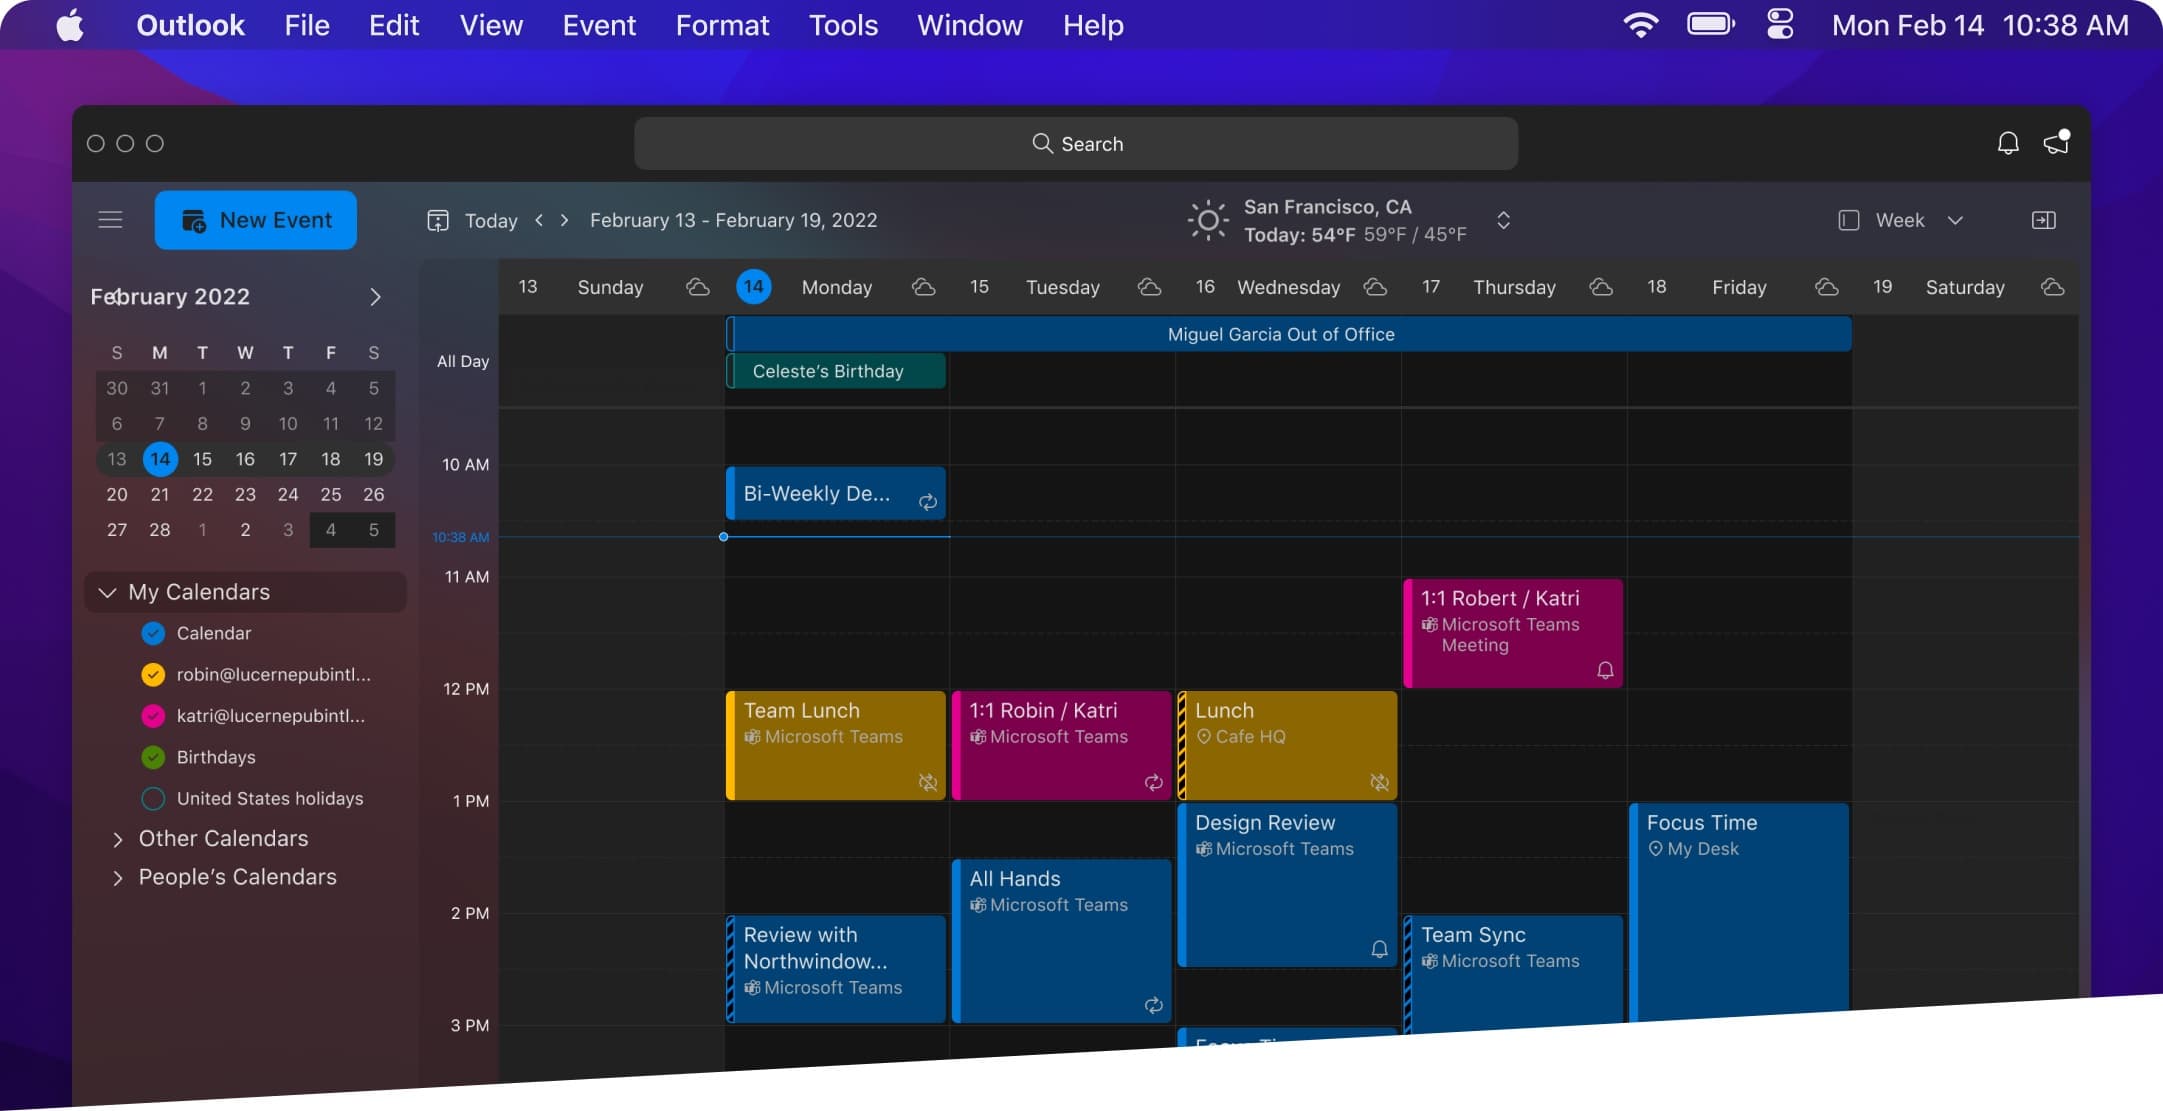Open Team Sync event on Thursday

(x=1513, y=972)
